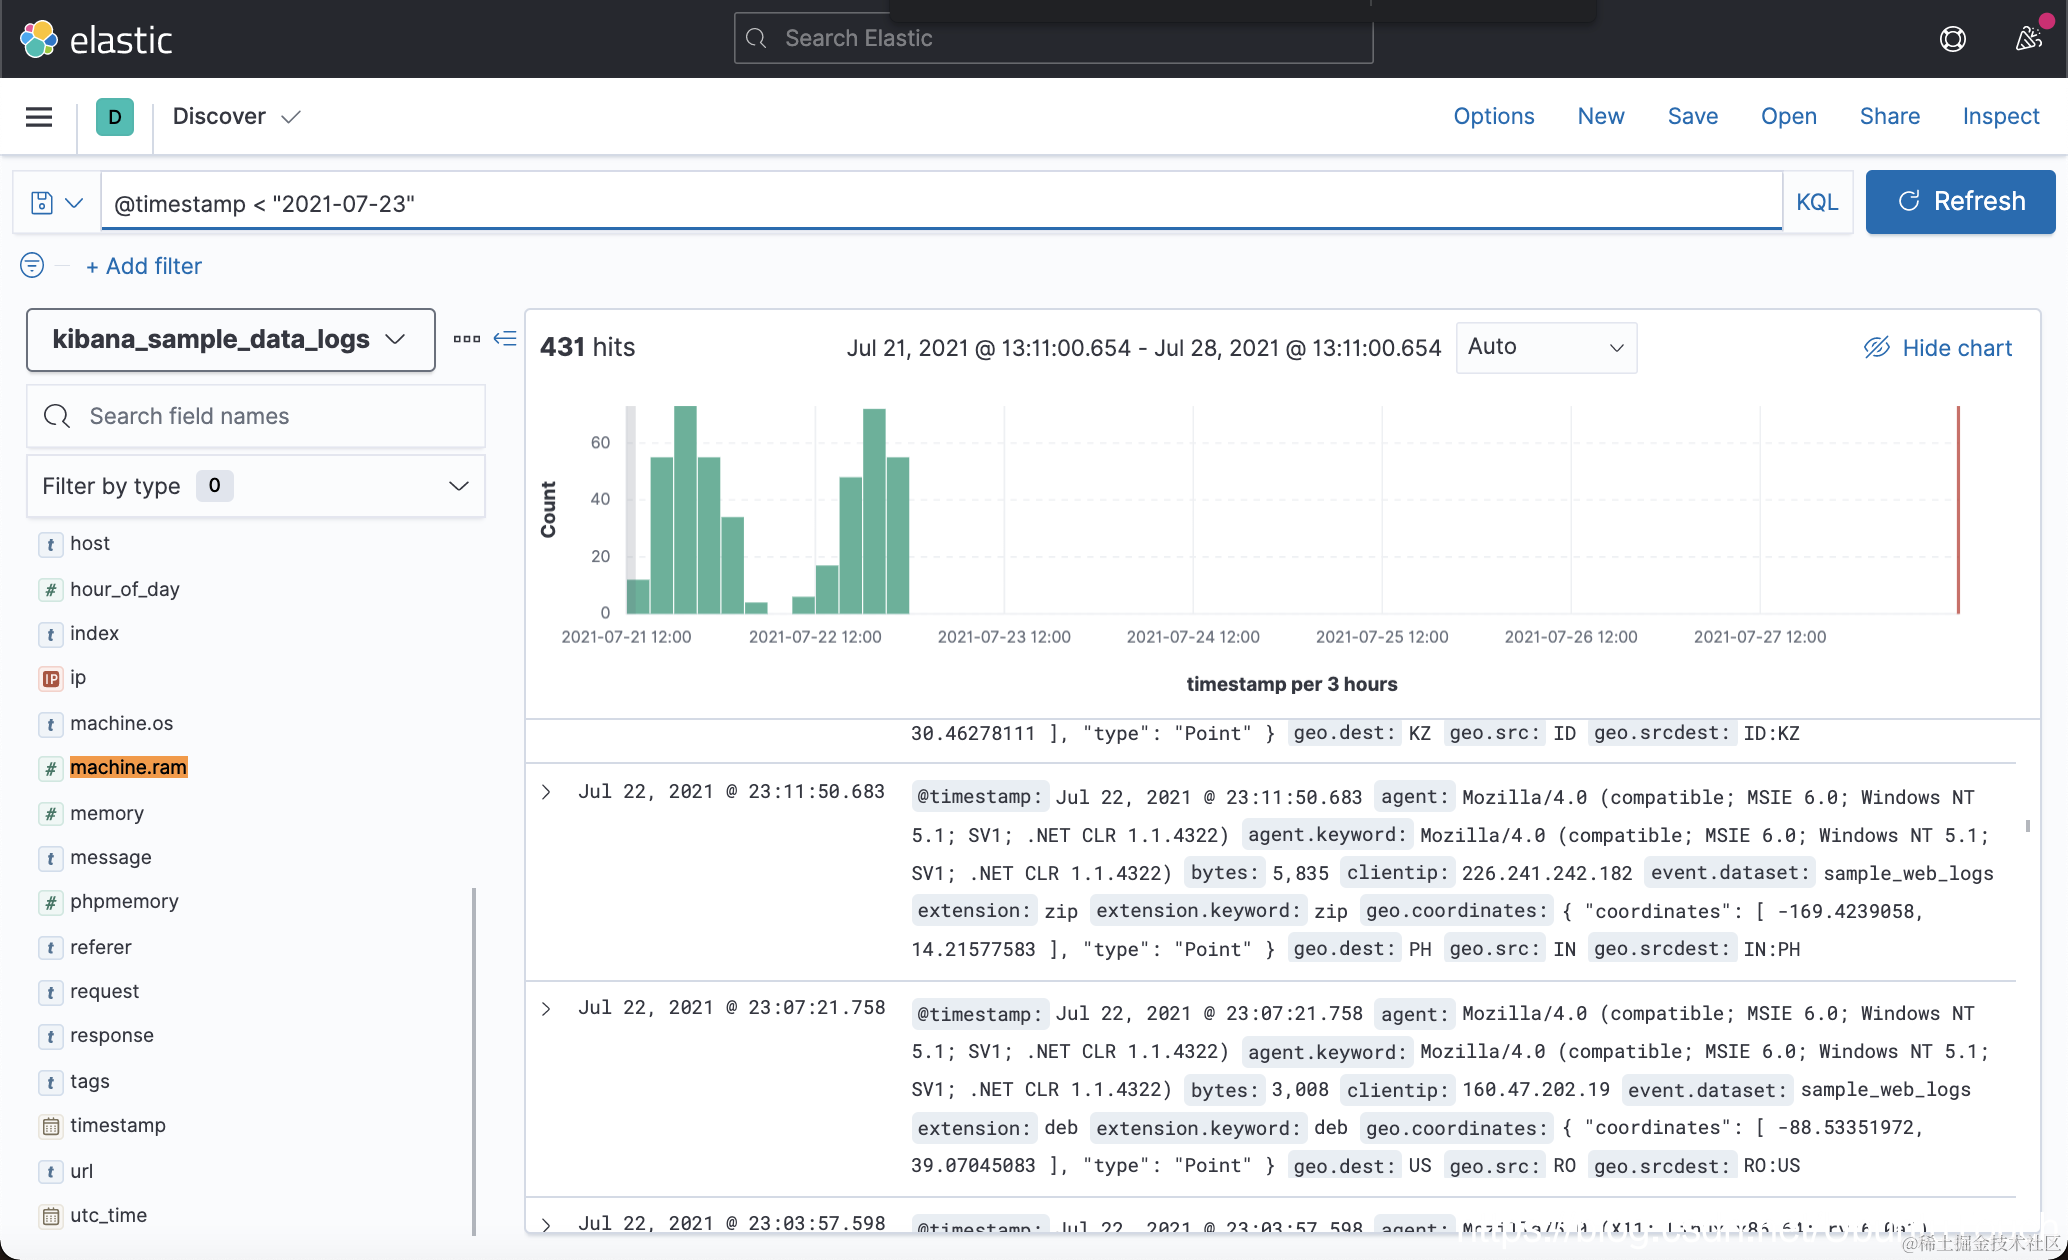
Task: Click the Search Elastic field
Action: coord(1053,38)
